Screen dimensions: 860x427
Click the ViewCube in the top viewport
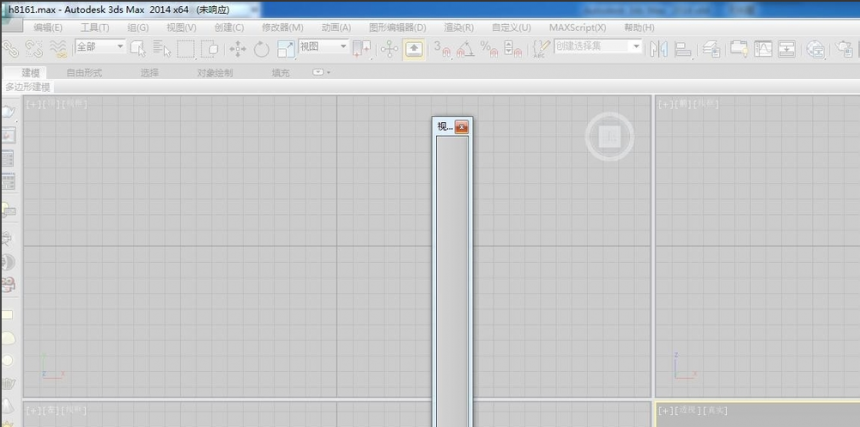coord(610,136)
